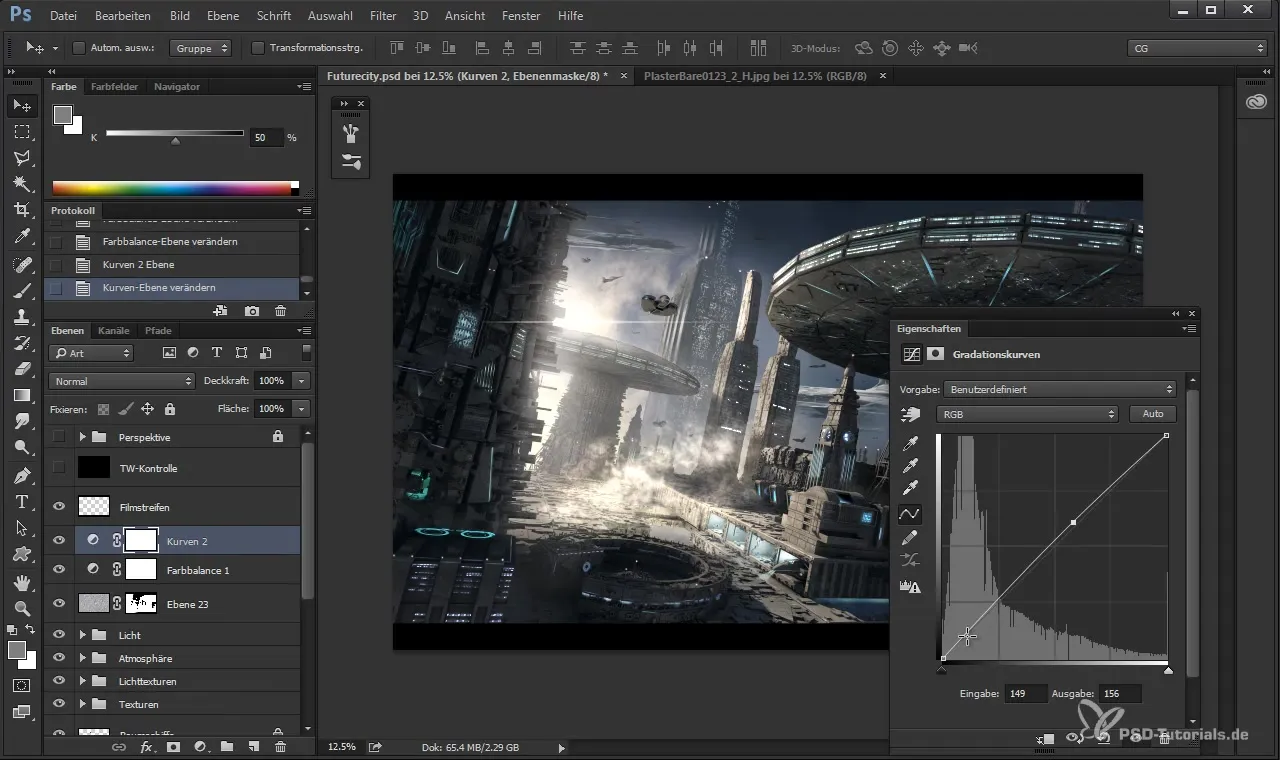1280x760 pixels.
Task: Click the foreground color swatch in Farbe panel
Action: click(x=62, y=114)
